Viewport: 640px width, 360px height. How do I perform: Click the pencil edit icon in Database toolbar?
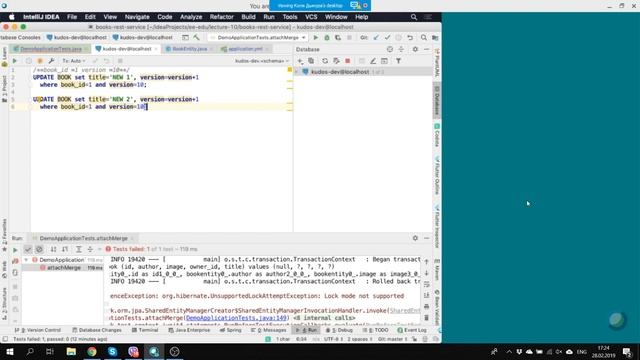click(373, 61)
